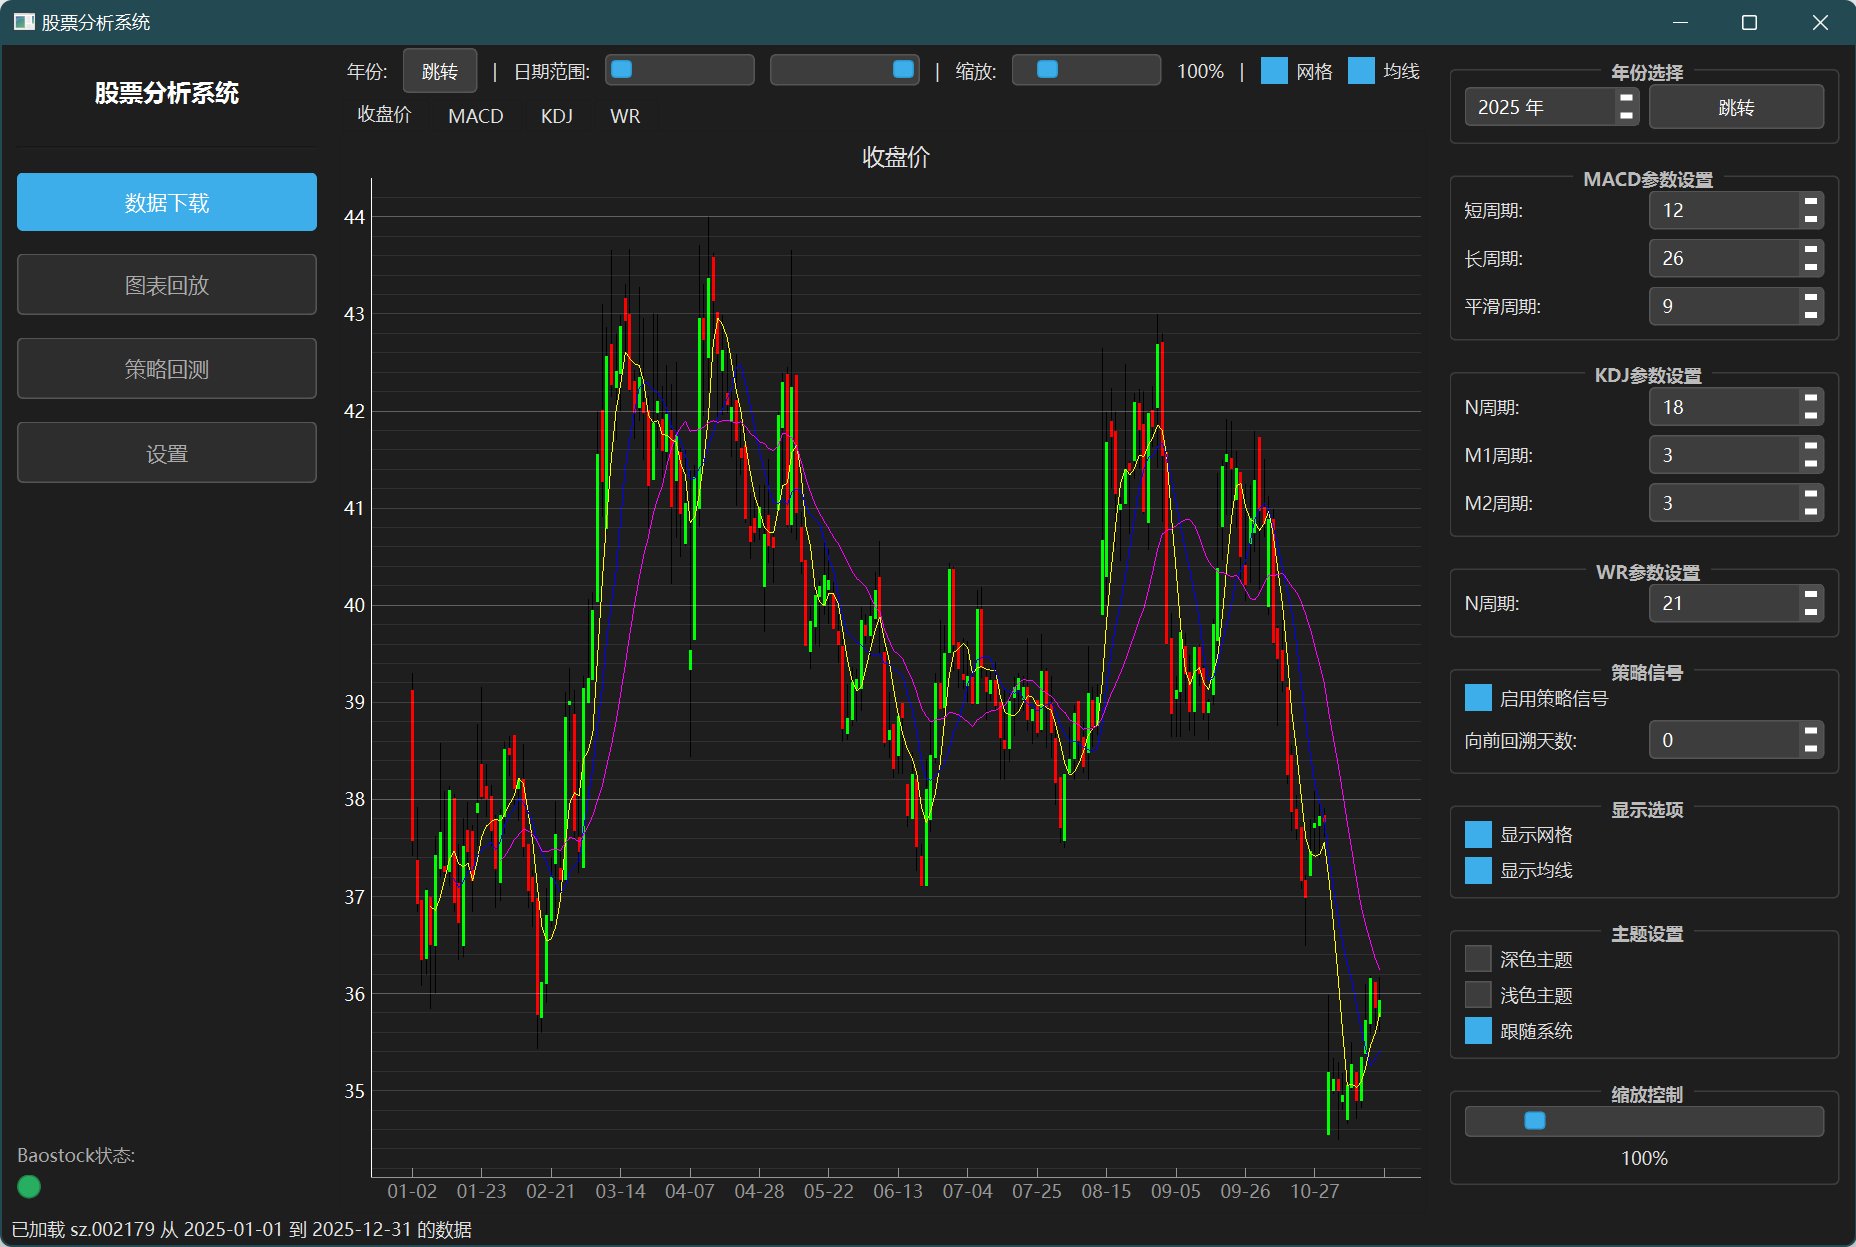Screen dimensions: 1856x1247
Task: Switch to the WR tab
Action: pyautogui.click(x=625, y=116)
